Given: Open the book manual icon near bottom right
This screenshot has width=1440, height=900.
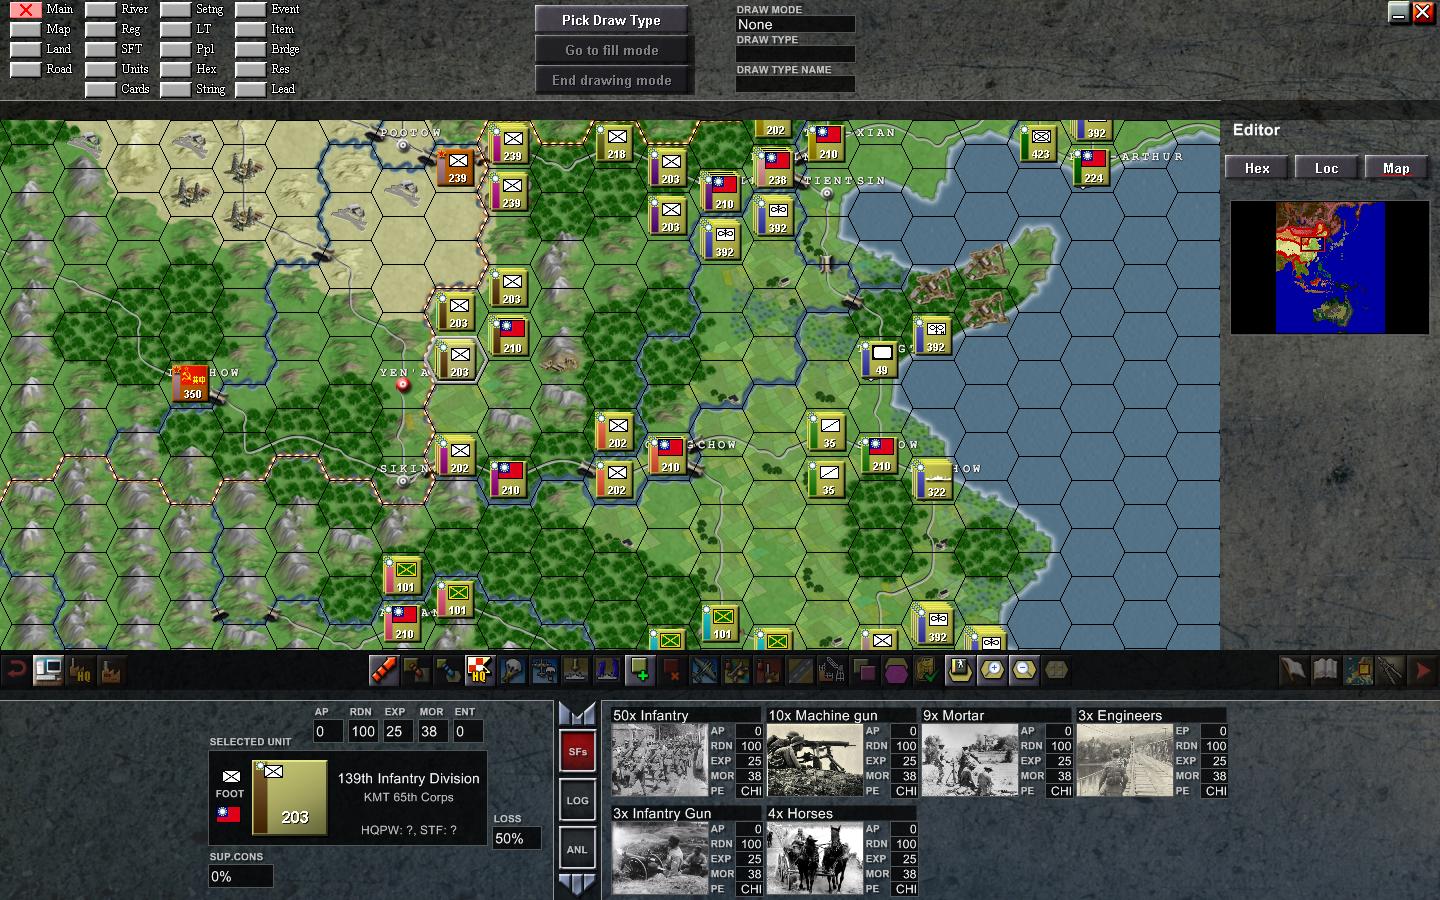Looking at the screenshot, I should click(x=1323, y=671).
